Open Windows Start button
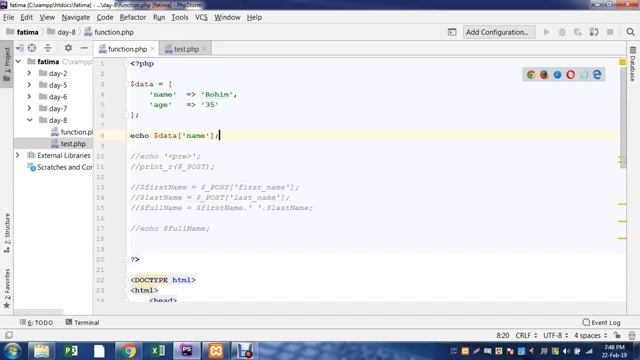The height and width of the screenshot is (360, 640). (x=12, y=351)
